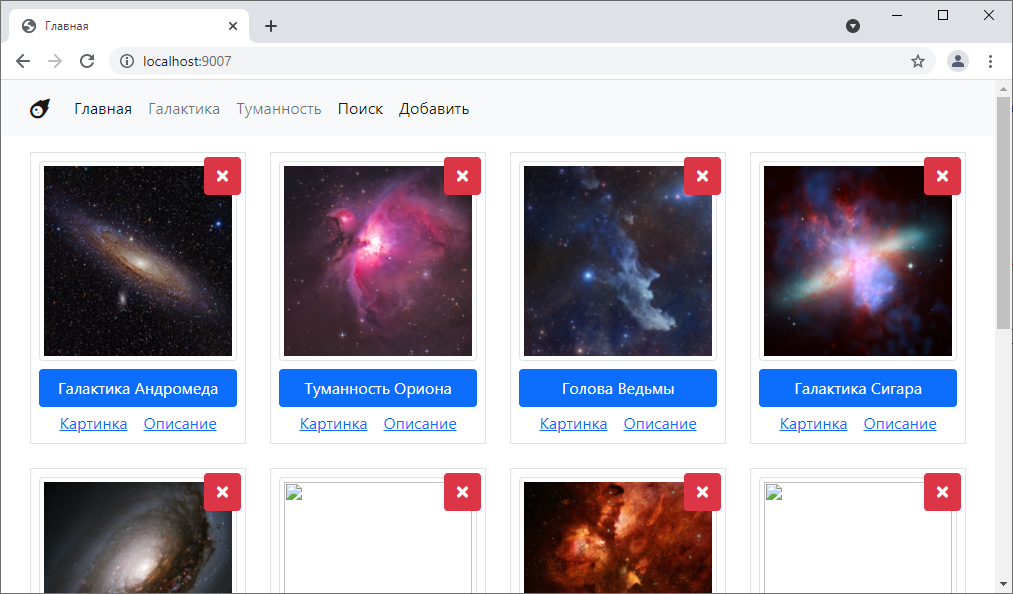Click the Галактика Сигара image thumbnail
The width and height of the screenshot is (1013, 594).
point(857,261)
